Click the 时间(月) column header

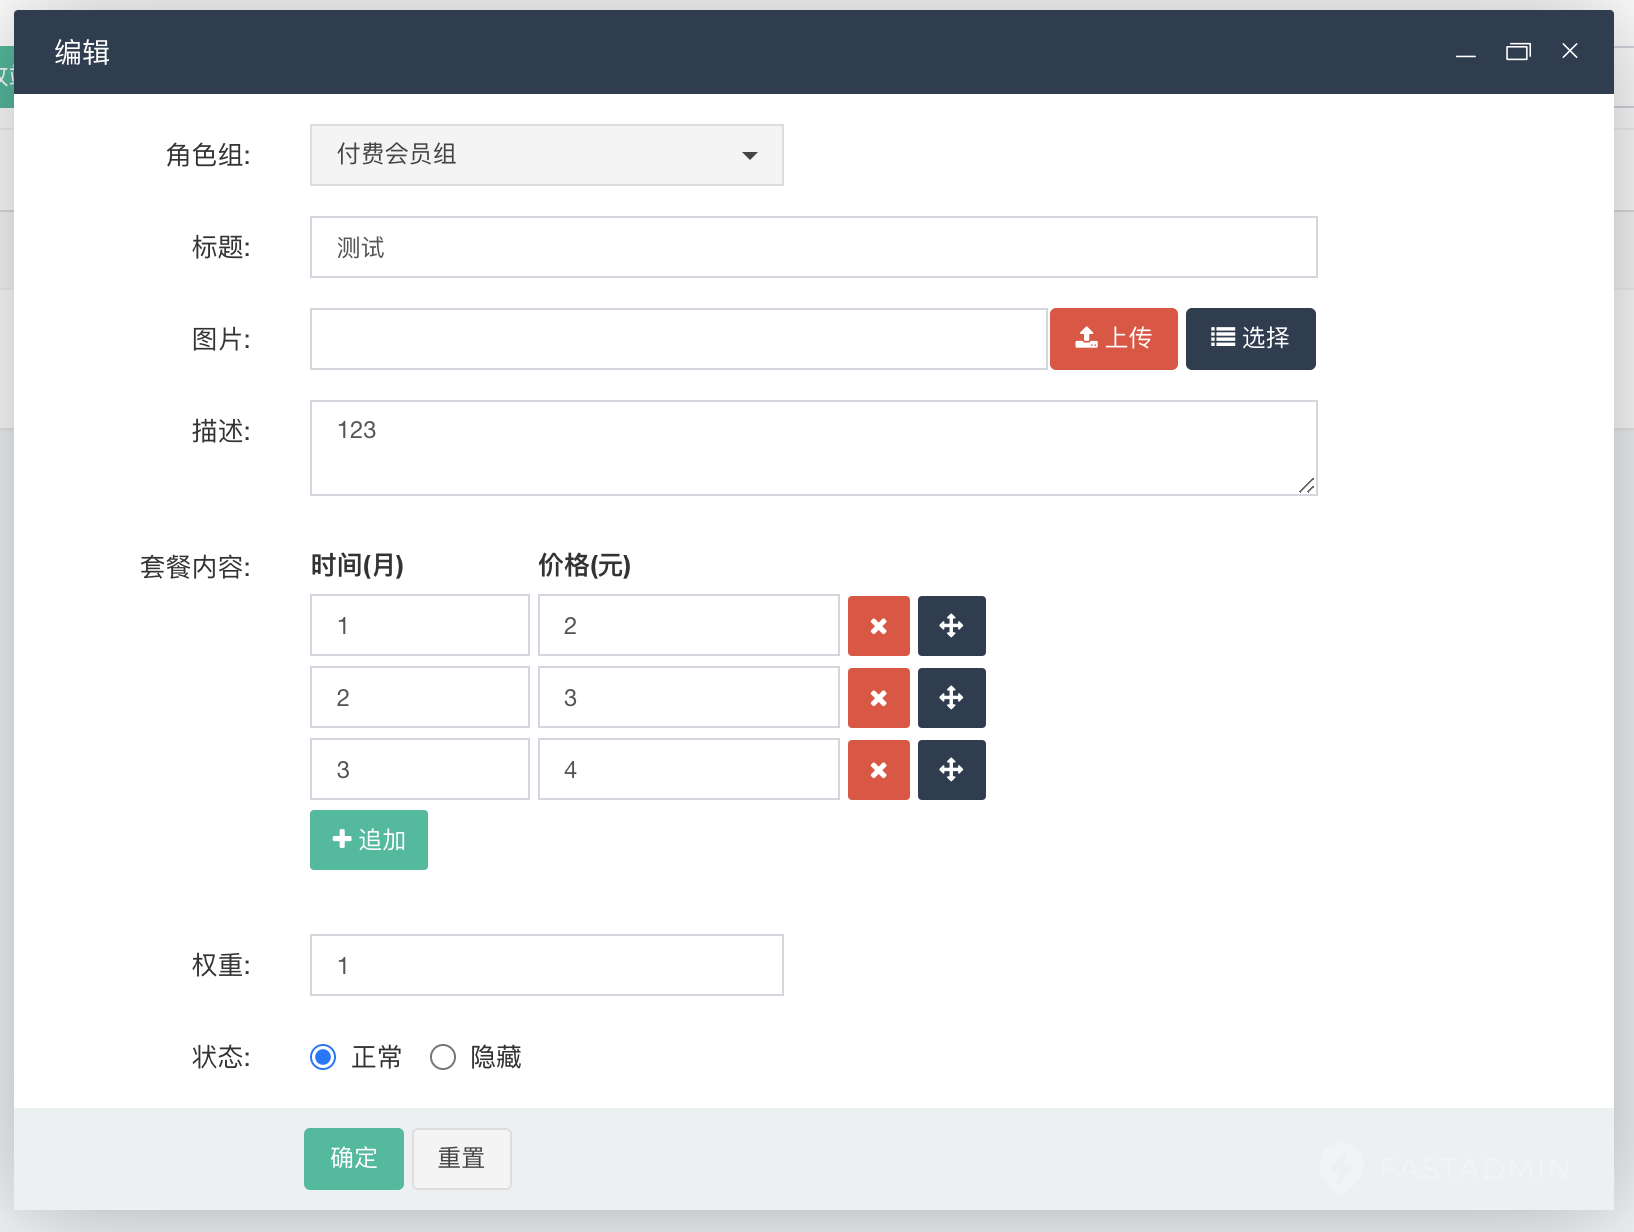tap(357, 566)
